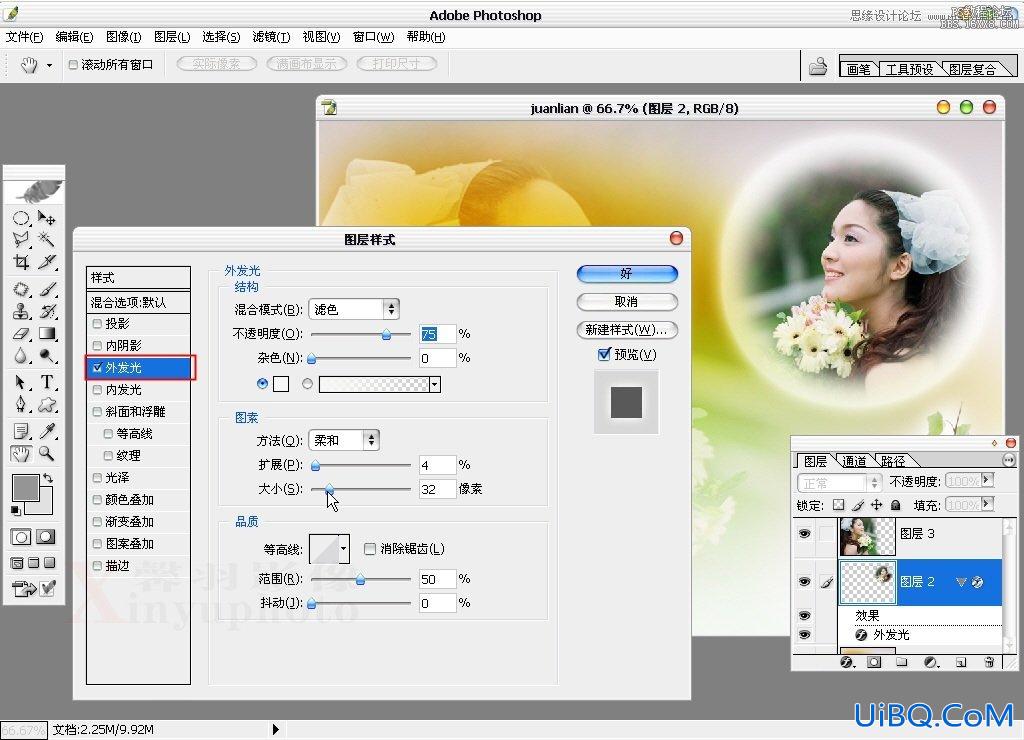The height and width of the screenshot is (740, 1024).
Task: Enable the 斜面和浮雕 checkbox
Action: [x=97, y=411]
